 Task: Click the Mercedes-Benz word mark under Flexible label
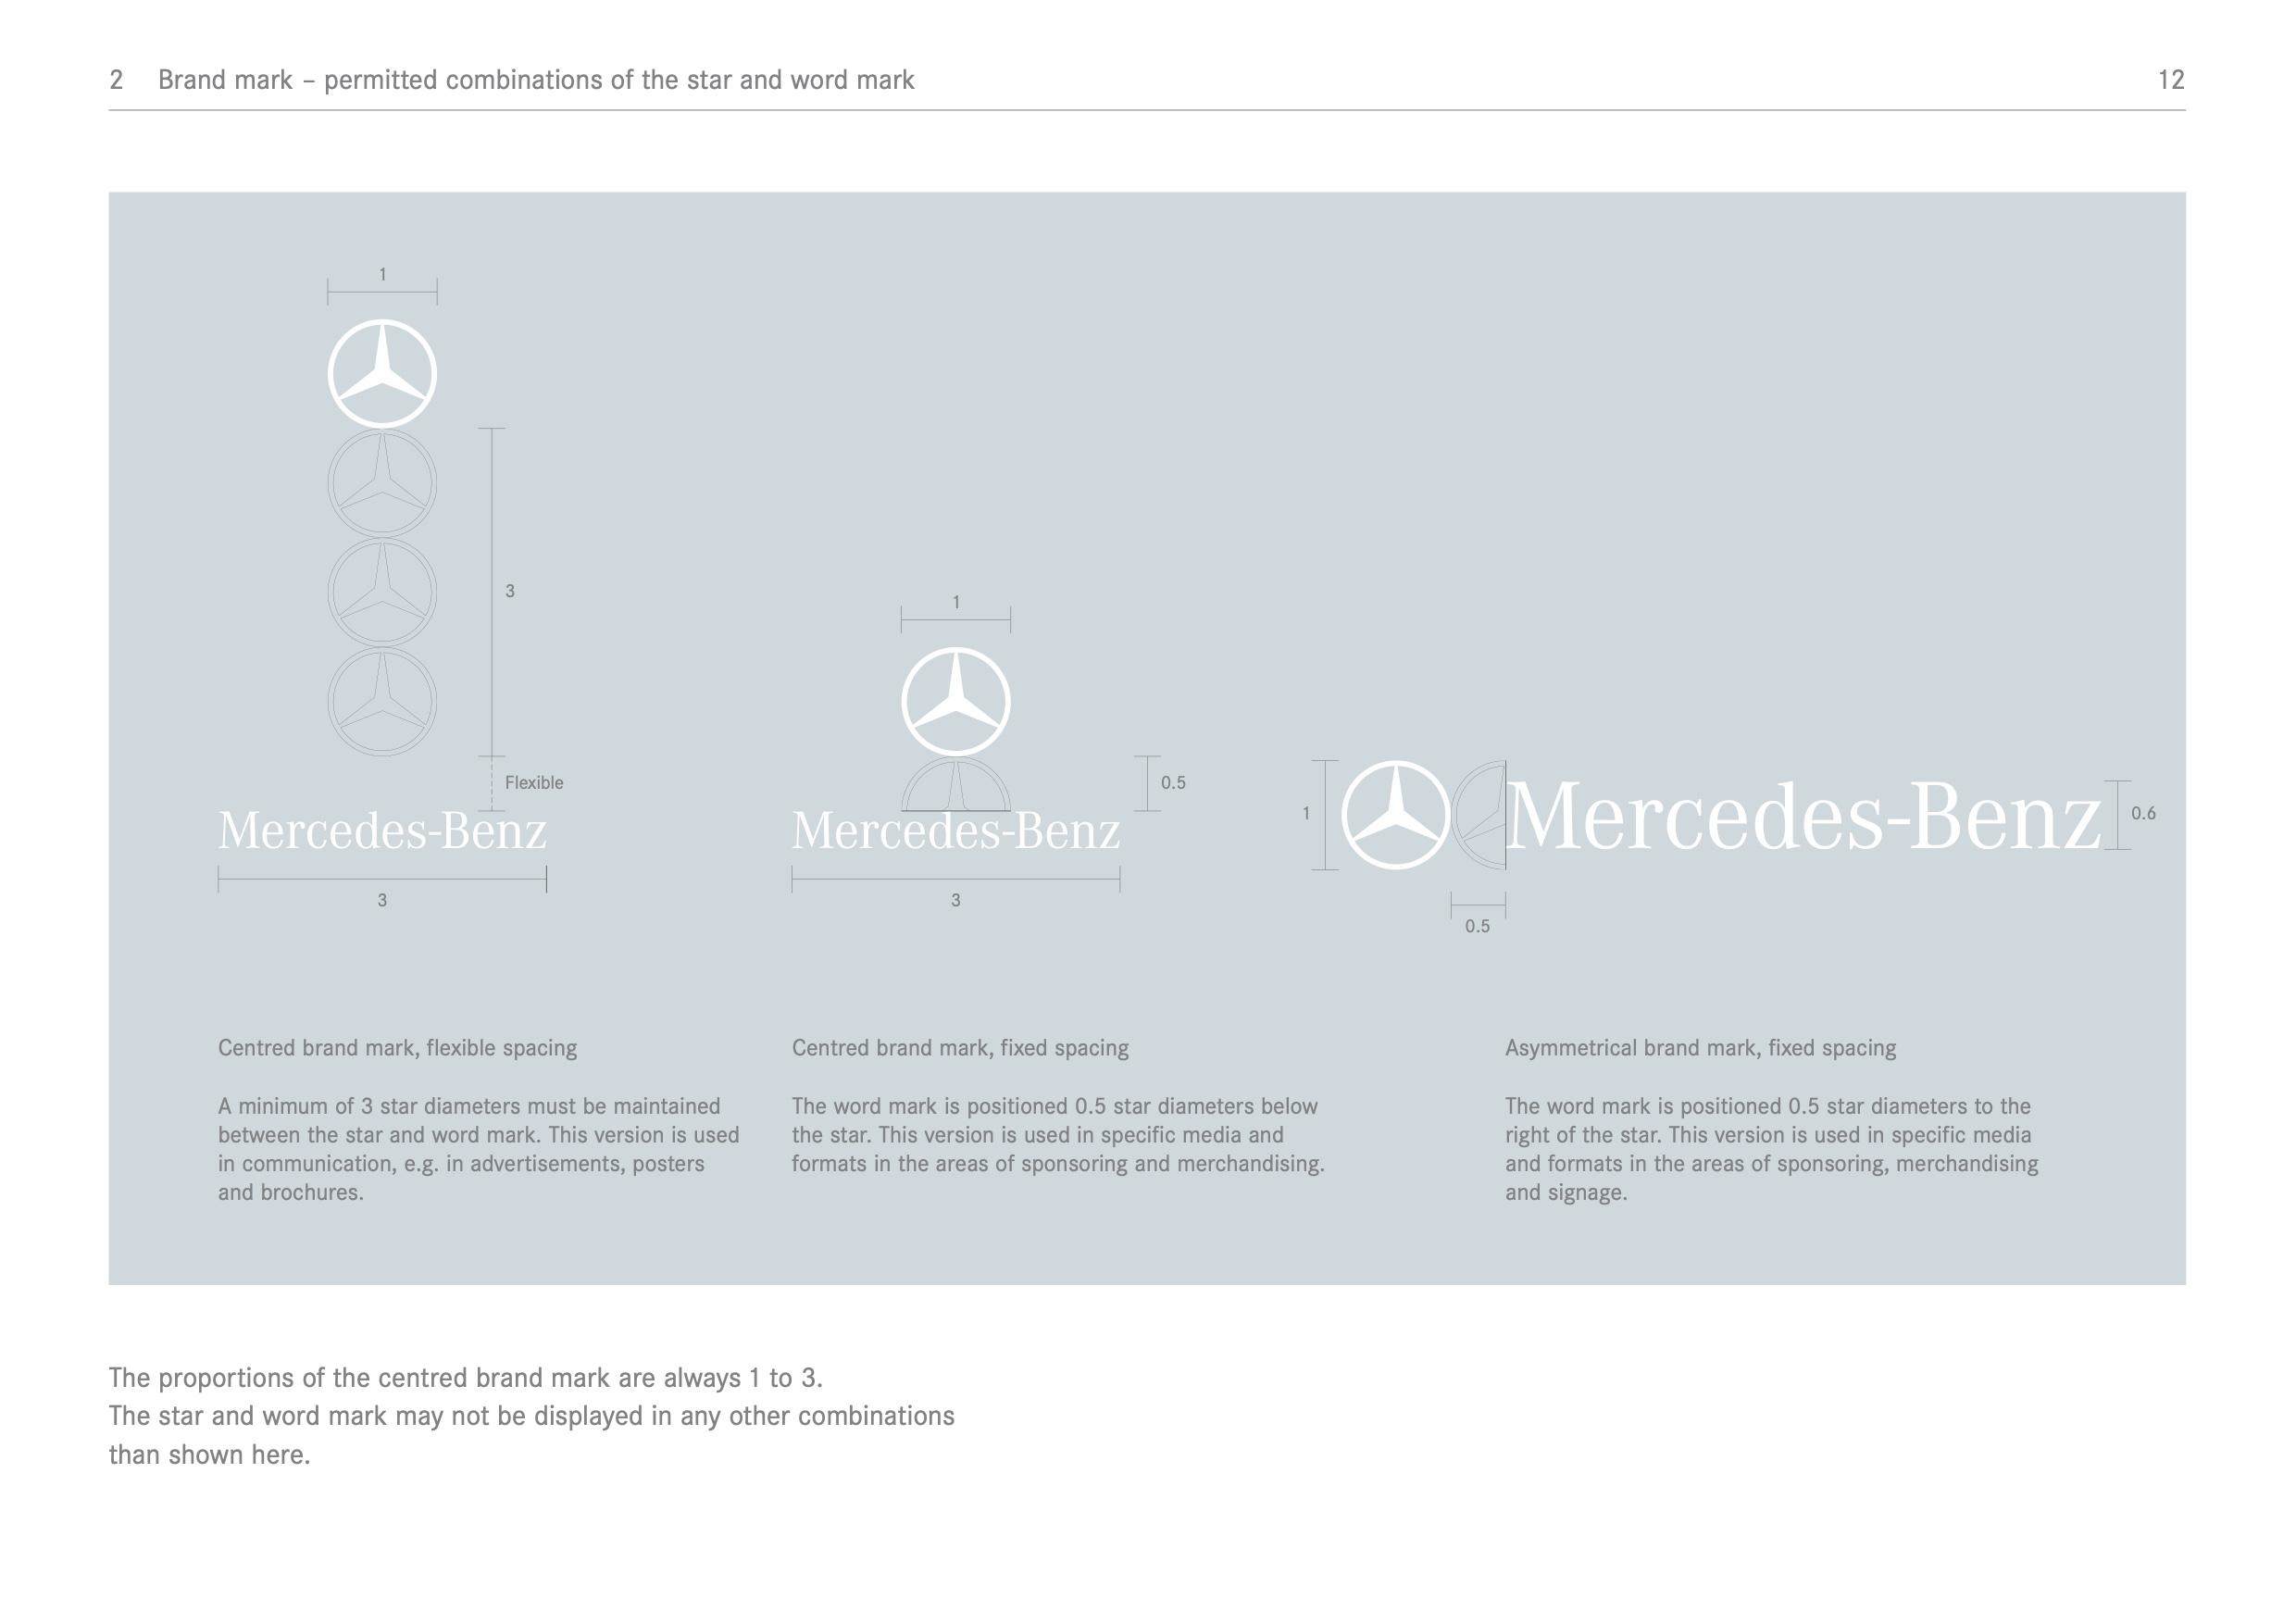pyautogui.click(x=382, y=831)
